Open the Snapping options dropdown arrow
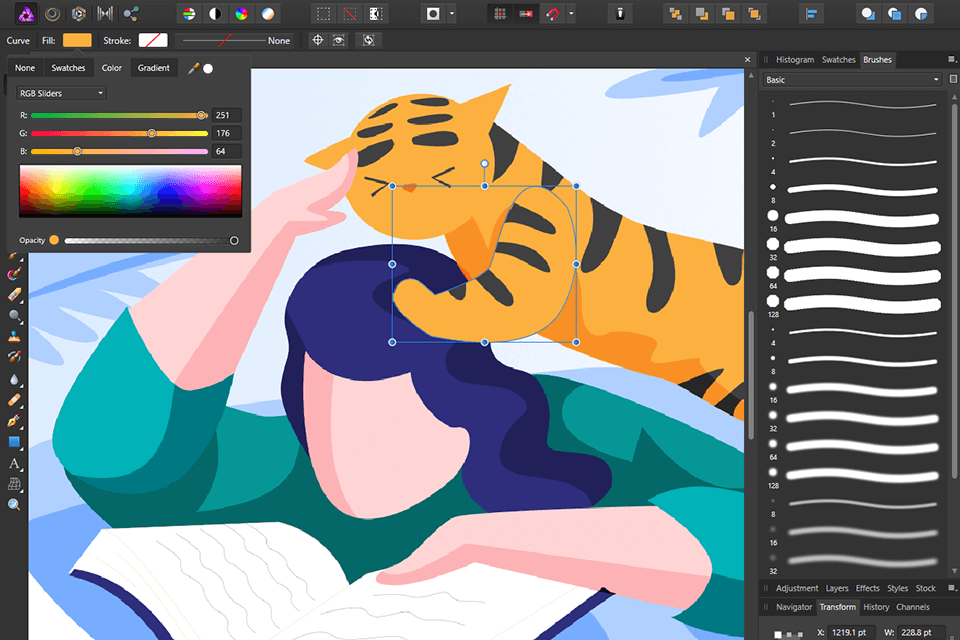Viewport: 960px width, 640px height. tap(571, 13)
